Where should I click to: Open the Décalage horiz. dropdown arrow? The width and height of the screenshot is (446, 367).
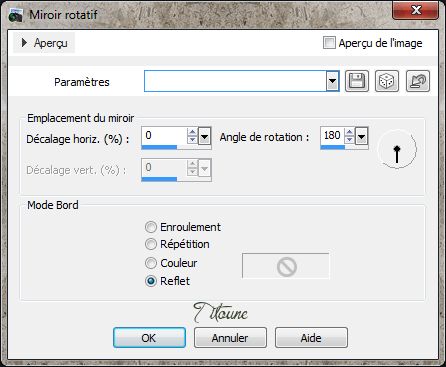pos(204,136)
